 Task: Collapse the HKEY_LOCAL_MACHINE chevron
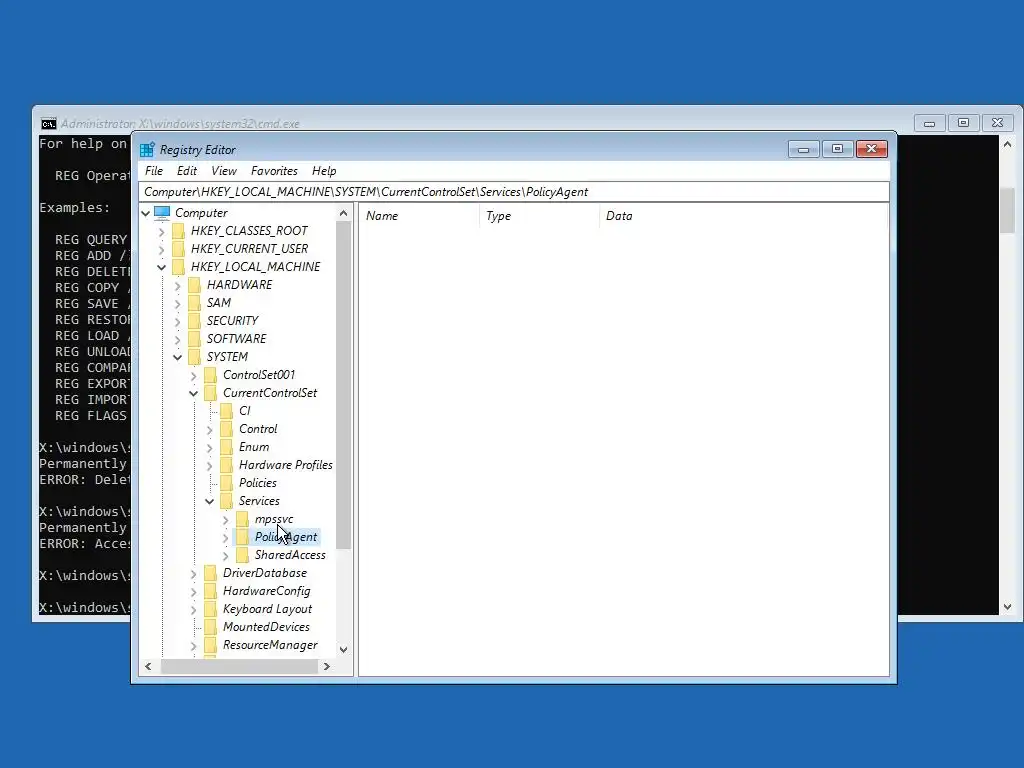161,267
